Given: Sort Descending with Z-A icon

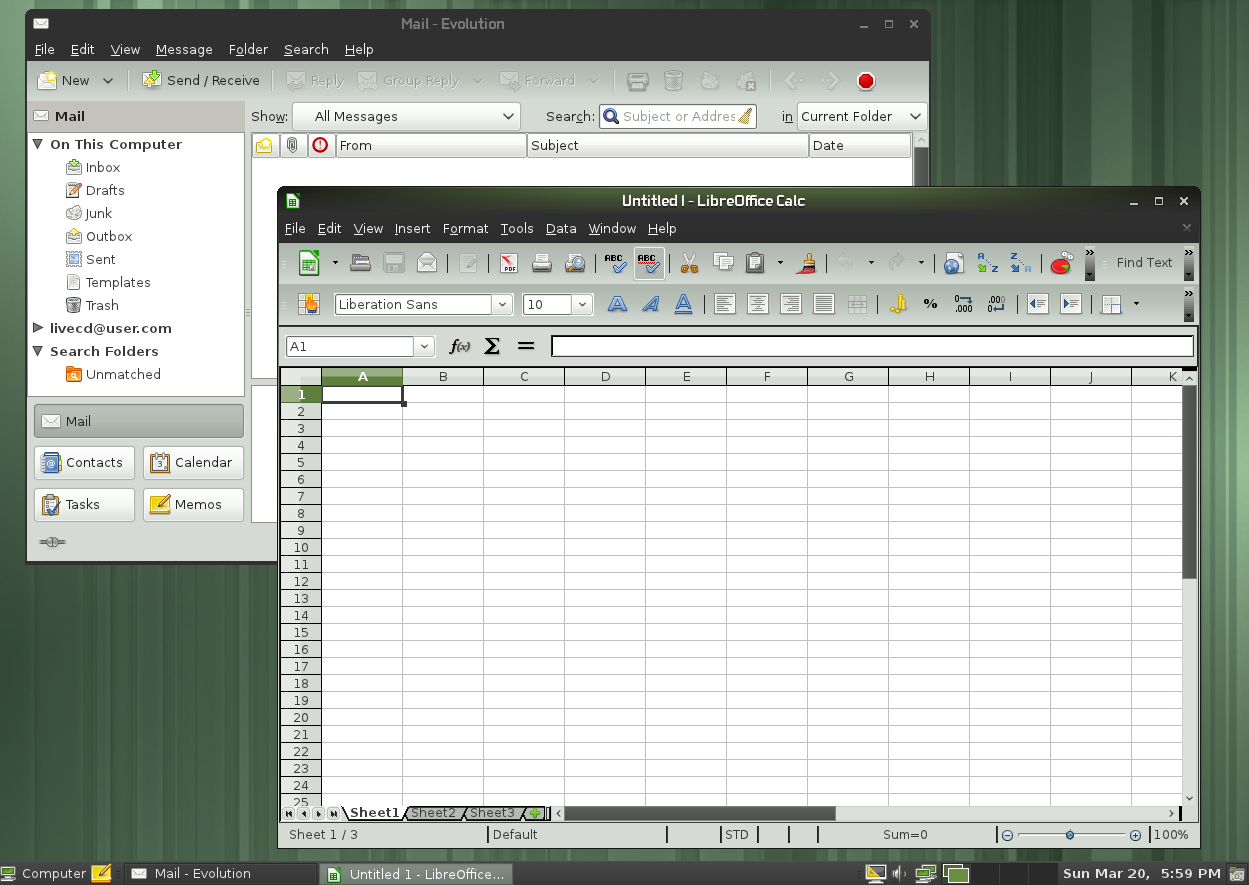Looking at the screenshot, I should (x=1020, y=263).
